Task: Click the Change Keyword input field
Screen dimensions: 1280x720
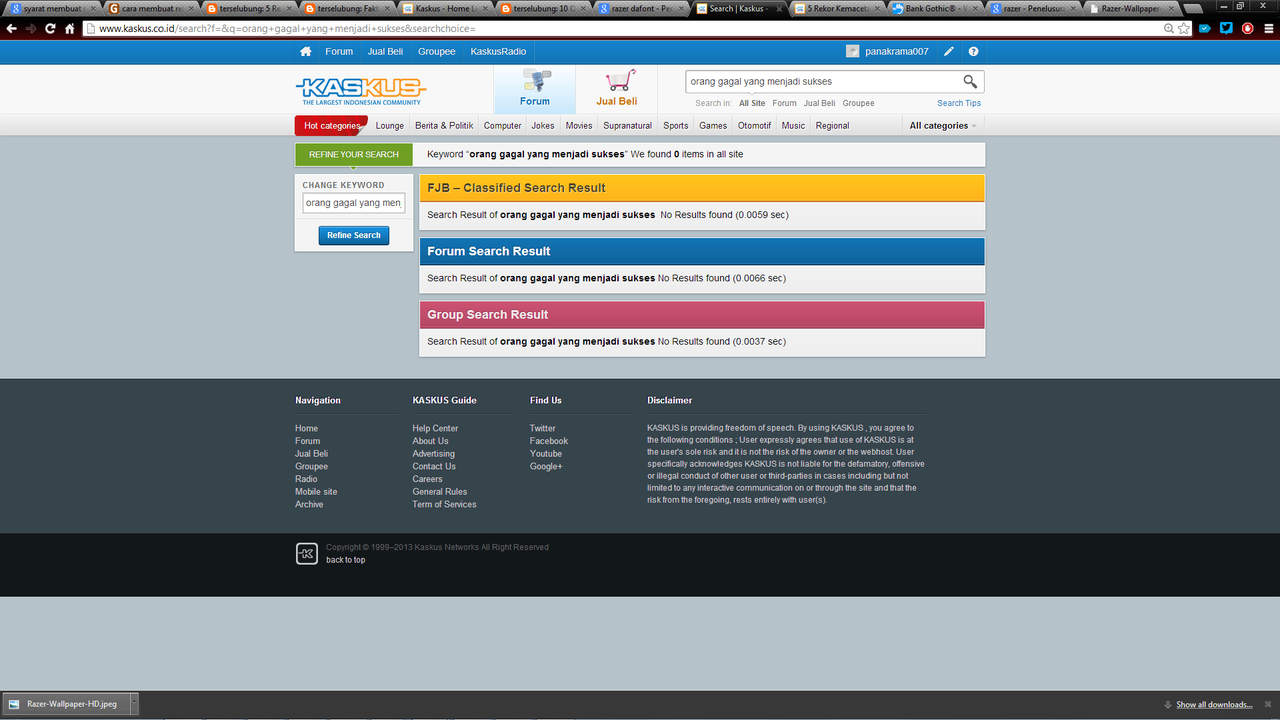Action: point(354,203)
